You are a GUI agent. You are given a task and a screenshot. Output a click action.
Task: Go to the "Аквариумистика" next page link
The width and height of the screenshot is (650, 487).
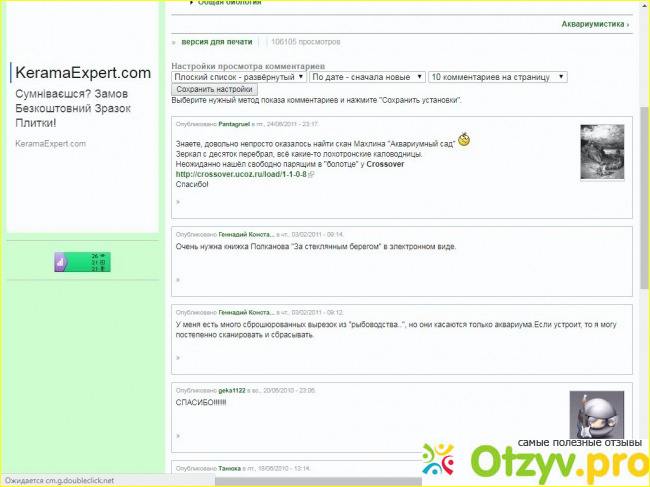(x=594, y=23)
